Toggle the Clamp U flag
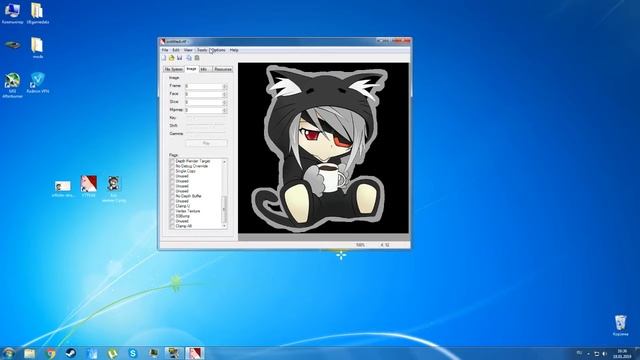 (172, 206)
